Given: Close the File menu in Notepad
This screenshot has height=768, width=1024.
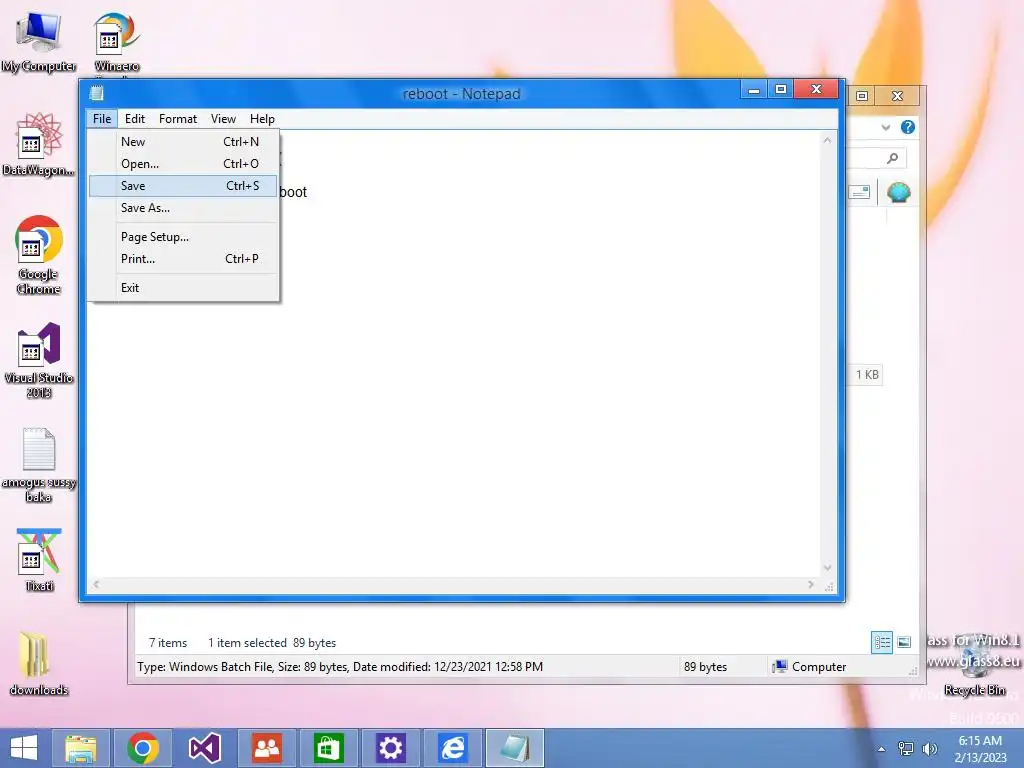Looking at the screenshot, I should 102,119.
